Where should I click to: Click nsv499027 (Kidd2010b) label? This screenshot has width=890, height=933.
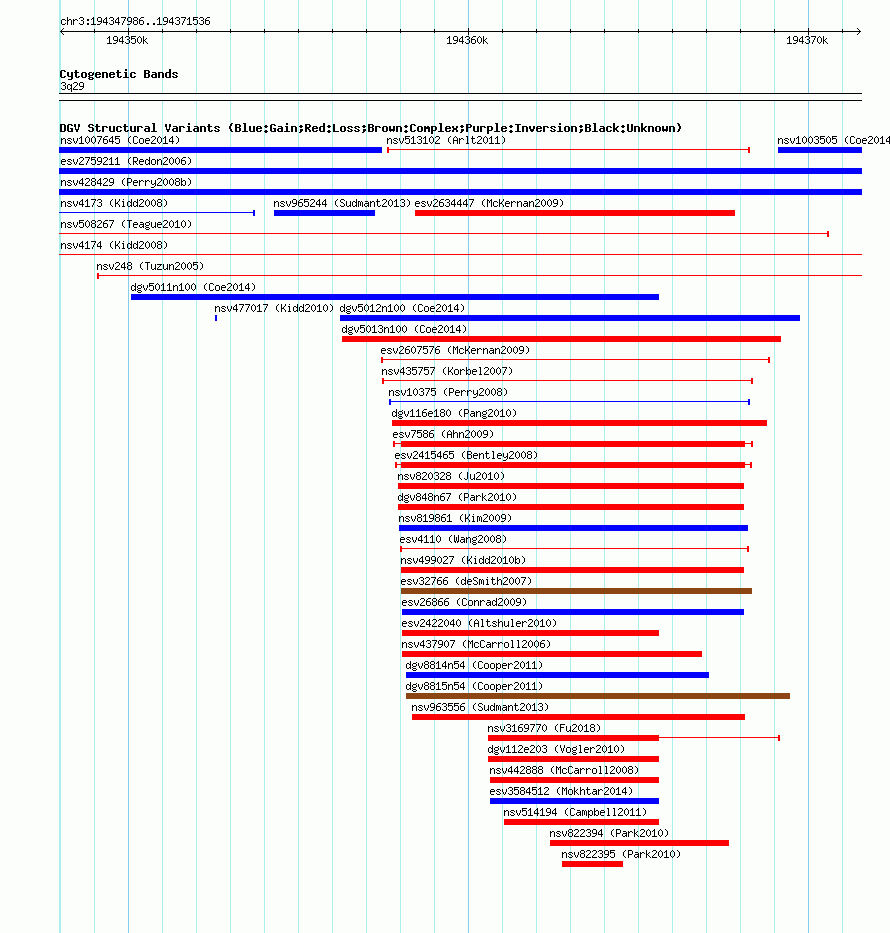[463, 561]
